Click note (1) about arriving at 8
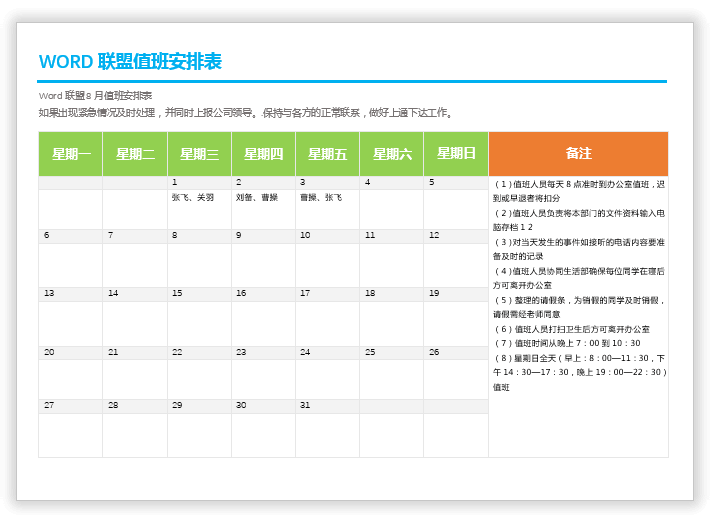This screenshot has height=528, width=710. coord(579,191)
